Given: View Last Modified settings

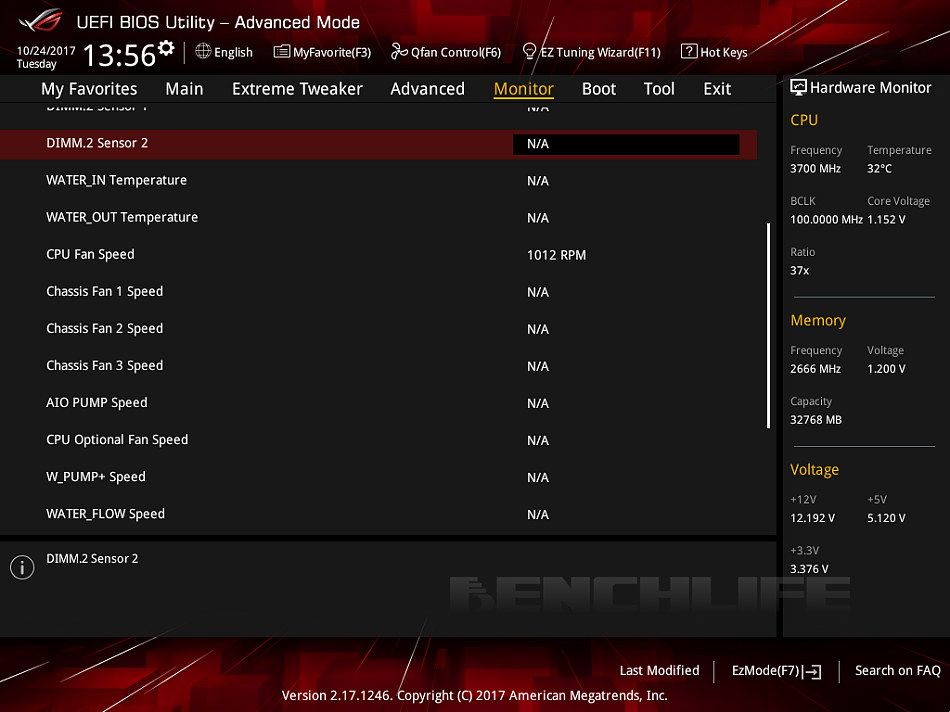Looking at the screenshot, I should (659, 670).
